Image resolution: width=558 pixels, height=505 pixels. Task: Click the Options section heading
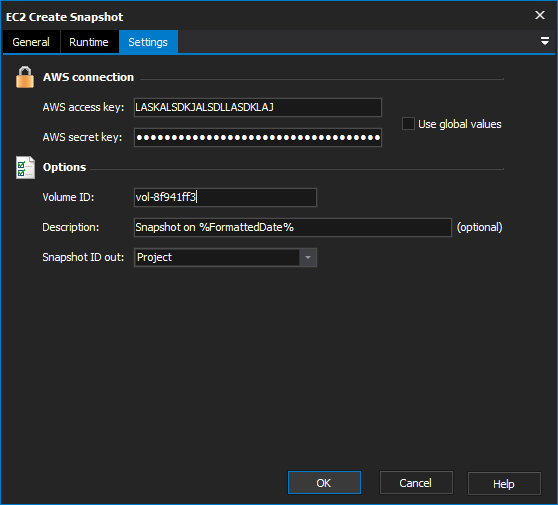pyautogui.click(x=64, y=167)
